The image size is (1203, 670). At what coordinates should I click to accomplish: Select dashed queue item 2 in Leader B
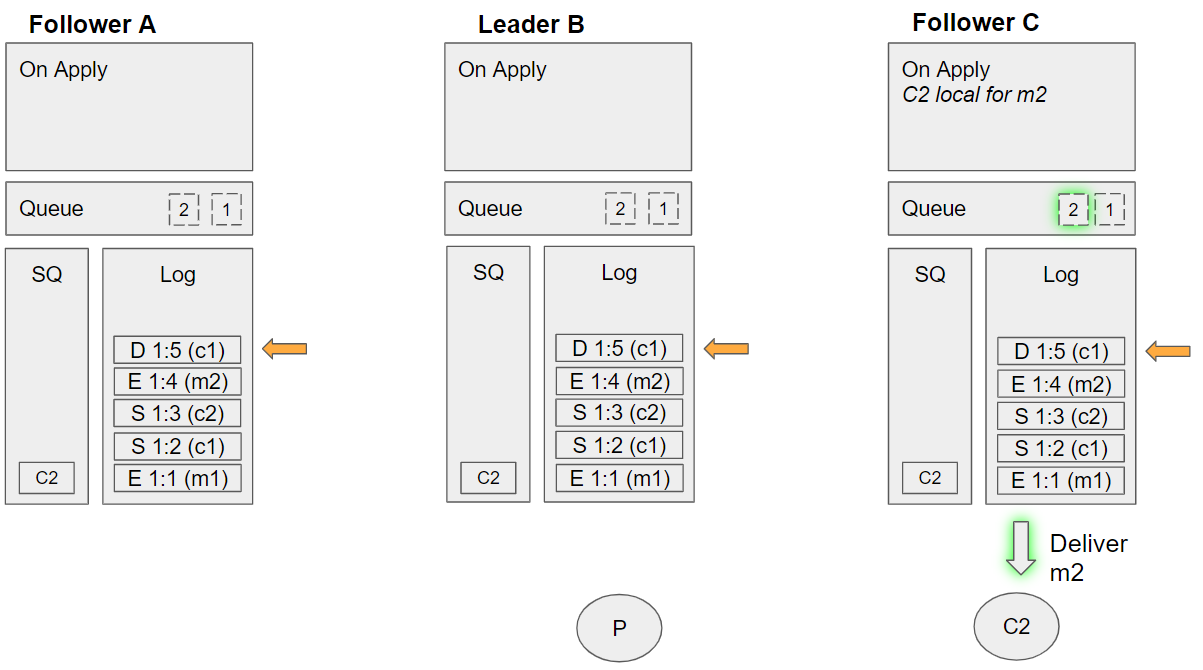click(x=620, y=209)
